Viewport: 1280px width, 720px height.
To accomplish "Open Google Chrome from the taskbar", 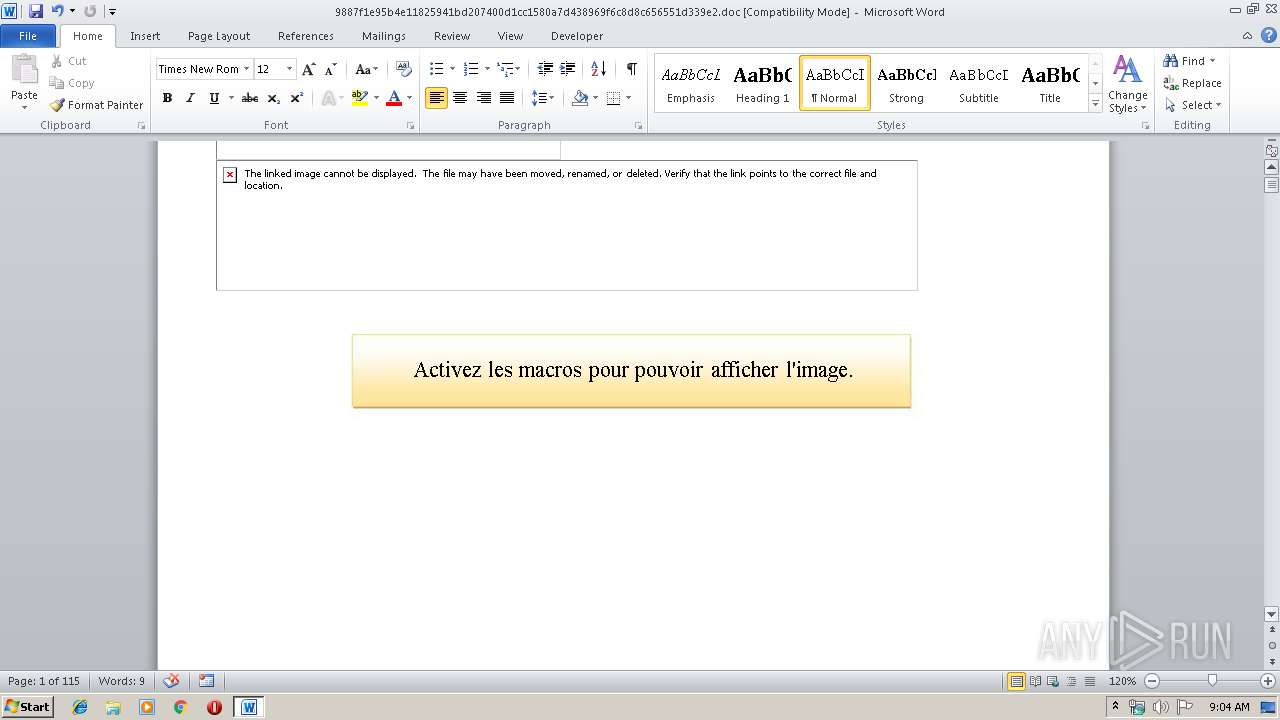I will point(180,707).
